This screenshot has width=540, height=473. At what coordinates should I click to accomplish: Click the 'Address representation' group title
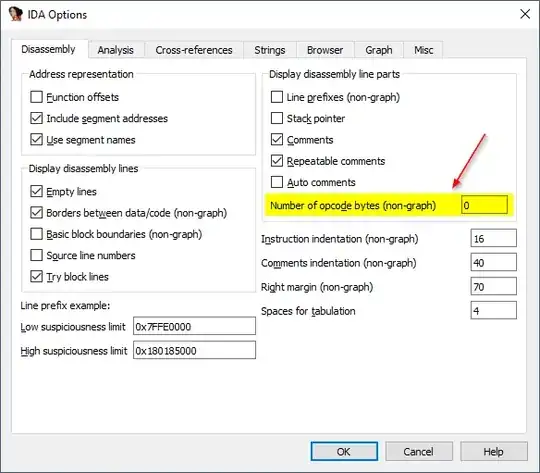(x=81, y=74)
